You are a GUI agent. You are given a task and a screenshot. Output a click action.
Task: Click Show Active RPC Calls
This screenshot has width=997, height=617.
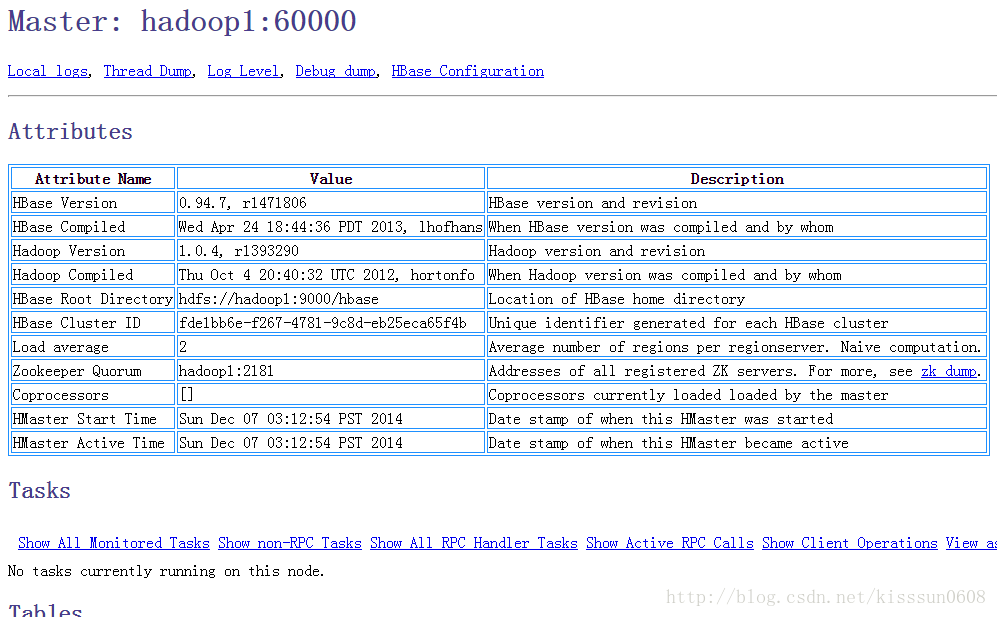click(x=670, y=543)
